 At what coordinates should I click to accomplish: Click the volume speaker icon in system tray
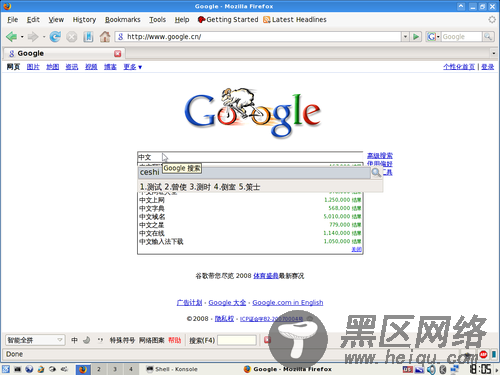click(x=431, y=369)
